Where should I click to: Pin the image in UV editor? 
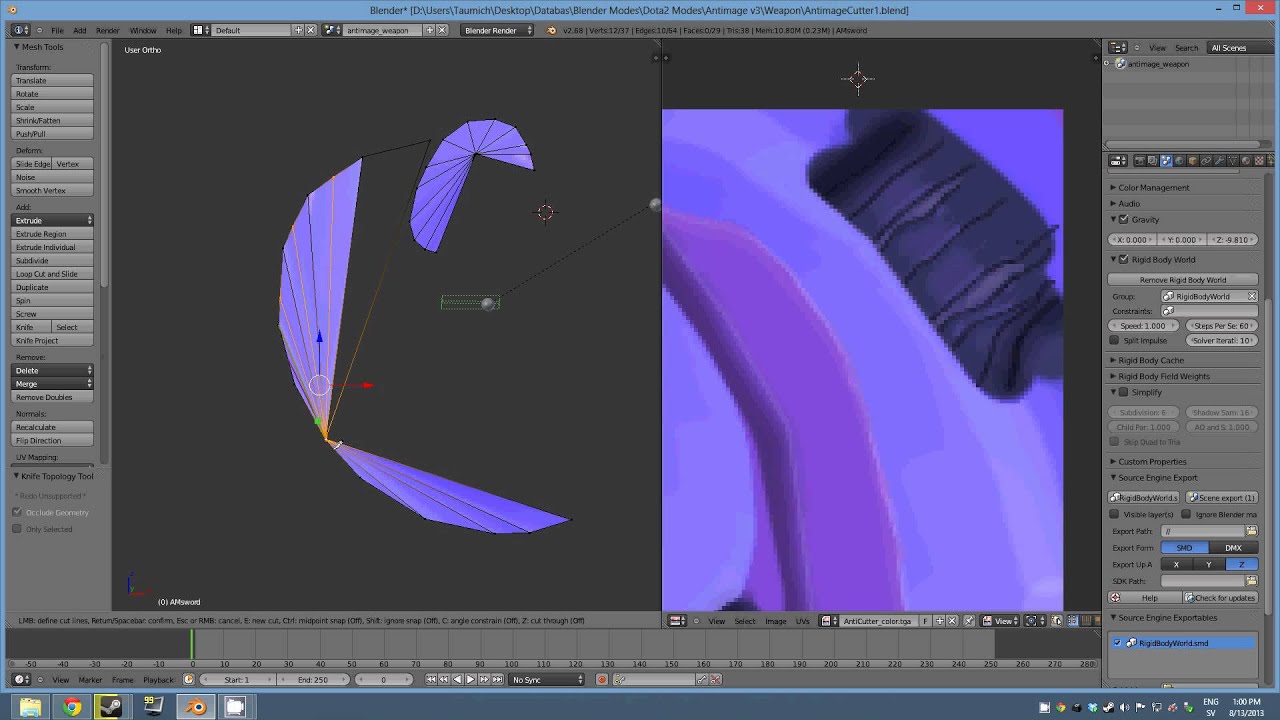969,621
